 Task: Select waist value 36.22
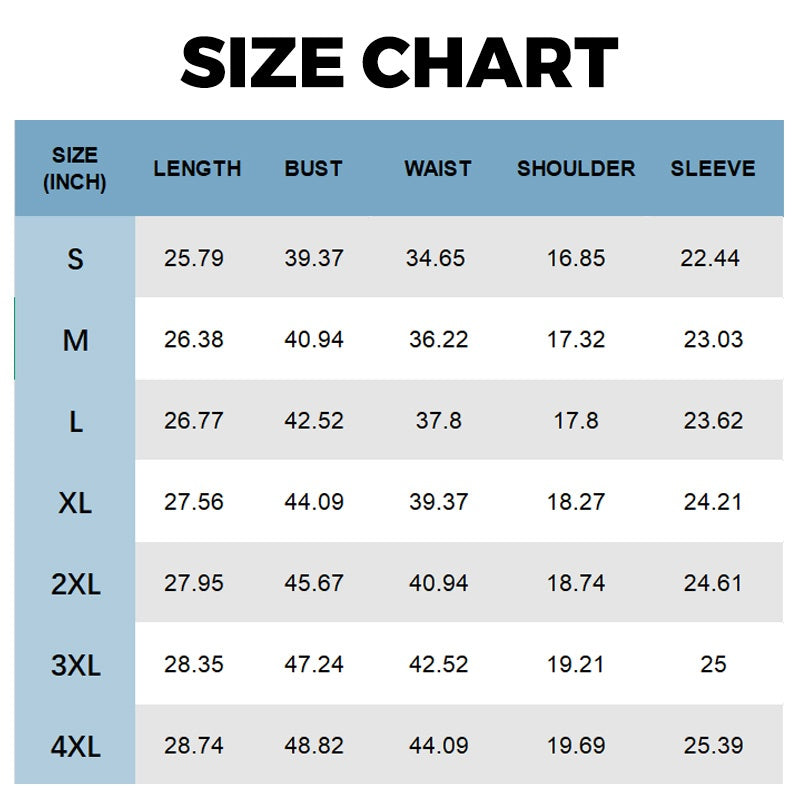pyautogui.click(x=438, y=340)
